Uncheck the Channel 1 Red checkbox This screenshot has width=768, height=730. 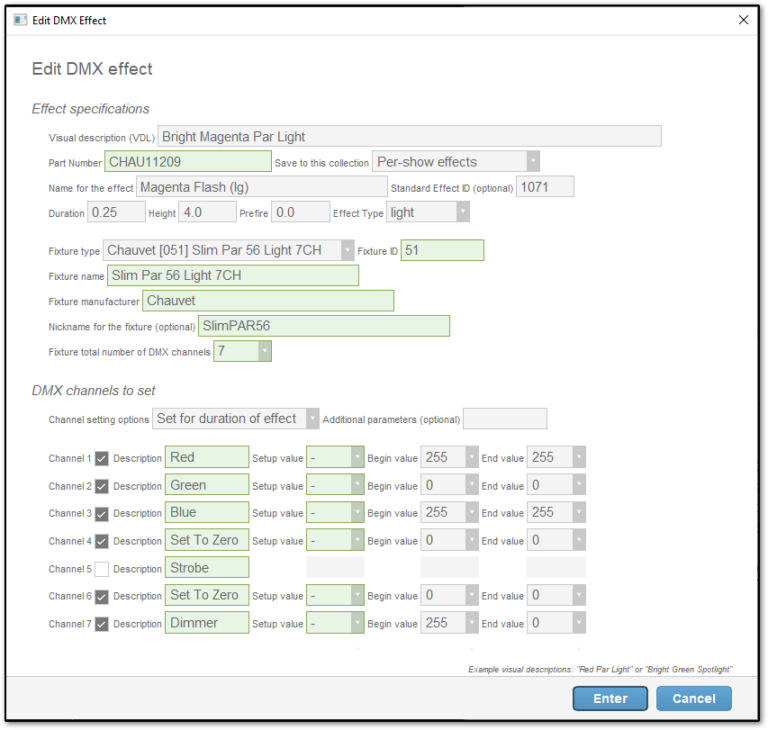pos(101,458)
